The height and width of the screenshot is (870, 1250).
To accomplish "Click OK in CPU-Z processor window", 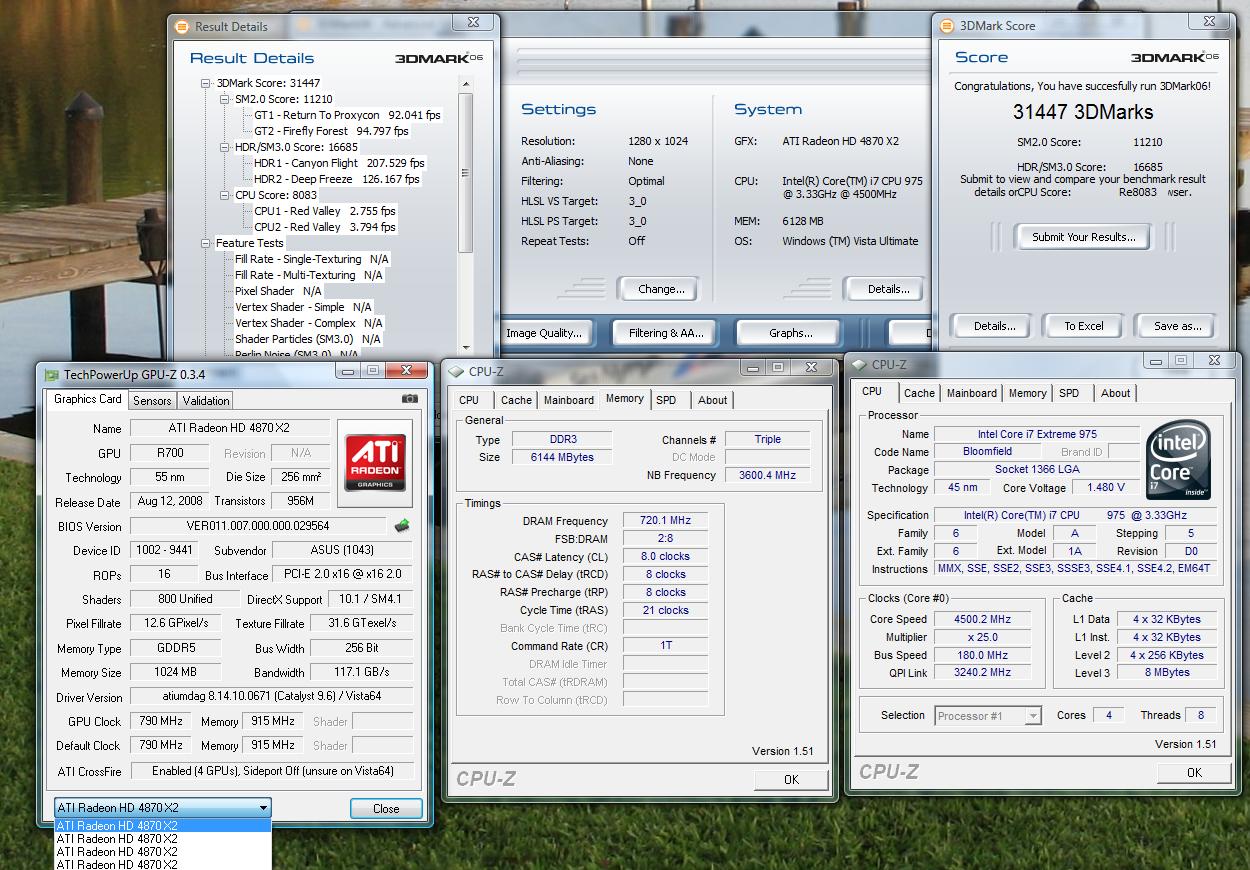I will (1194, 772).
